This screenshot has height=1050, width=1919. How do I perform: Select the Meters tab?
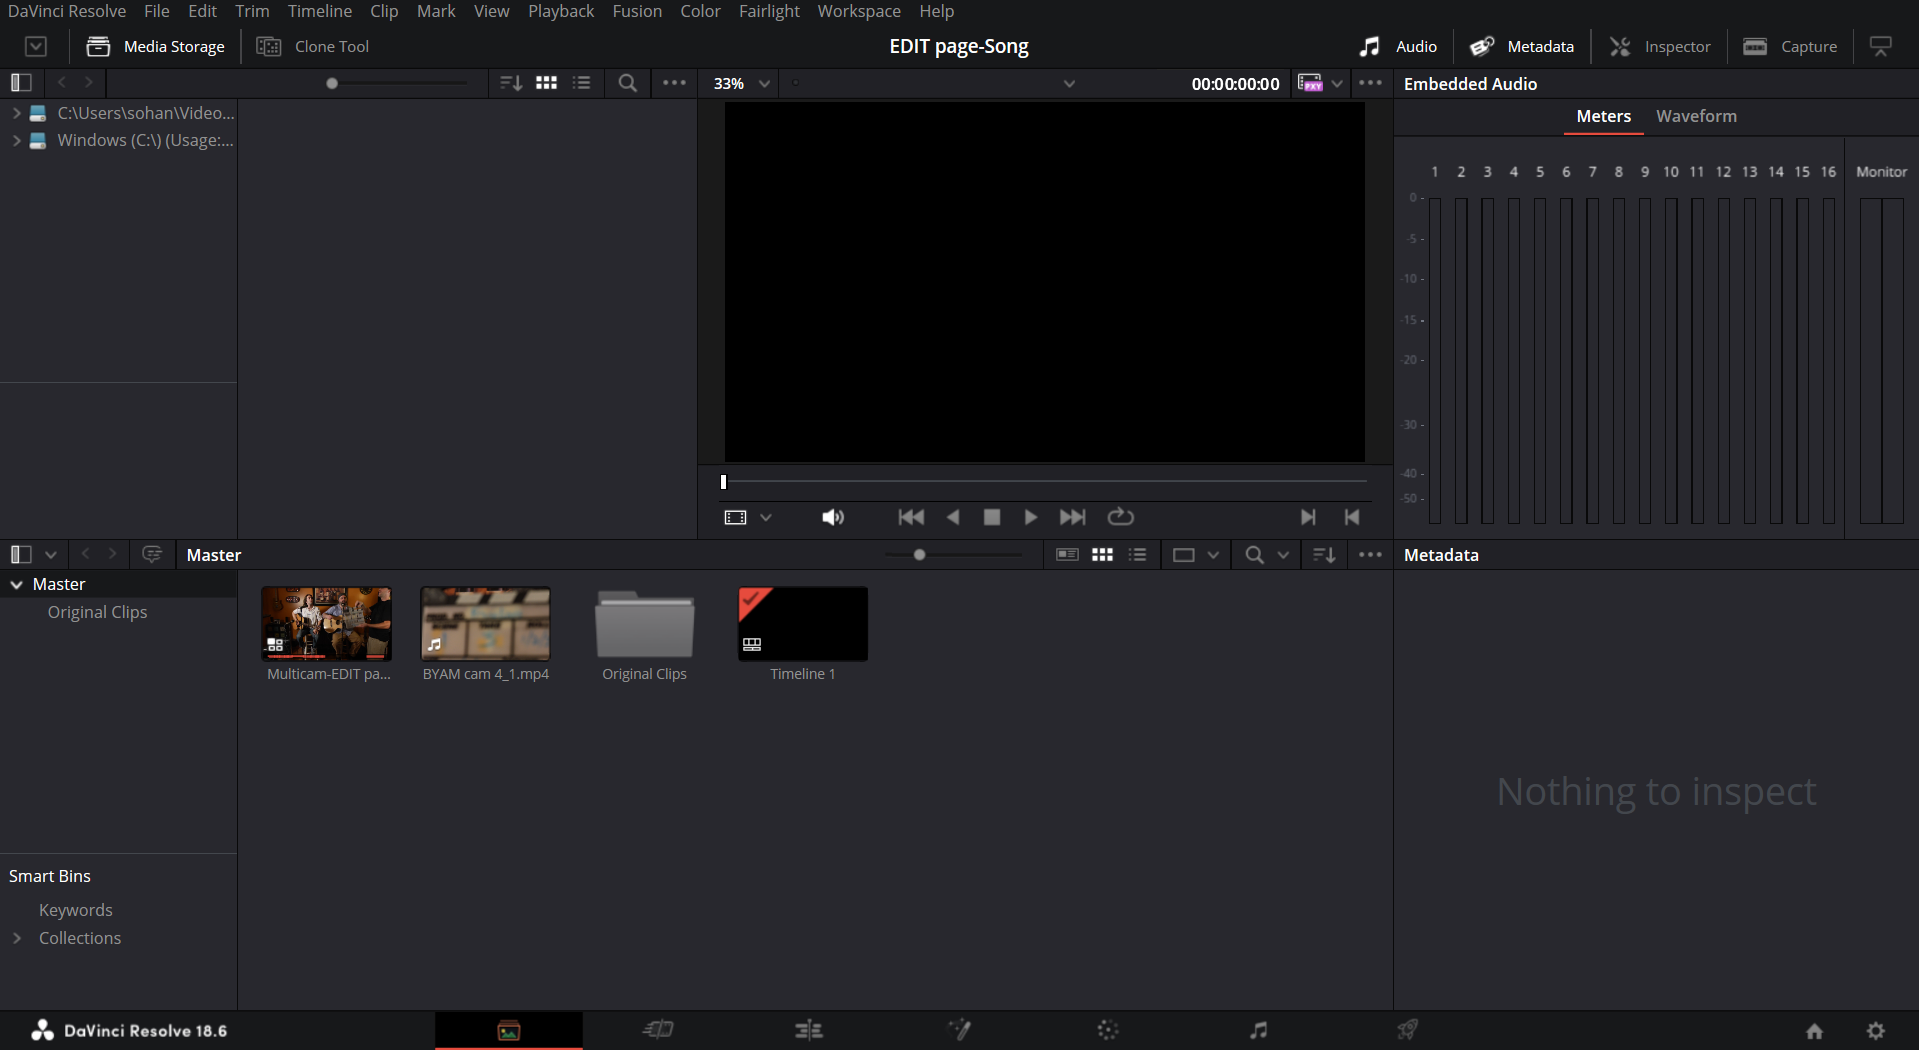(1603, 116)
